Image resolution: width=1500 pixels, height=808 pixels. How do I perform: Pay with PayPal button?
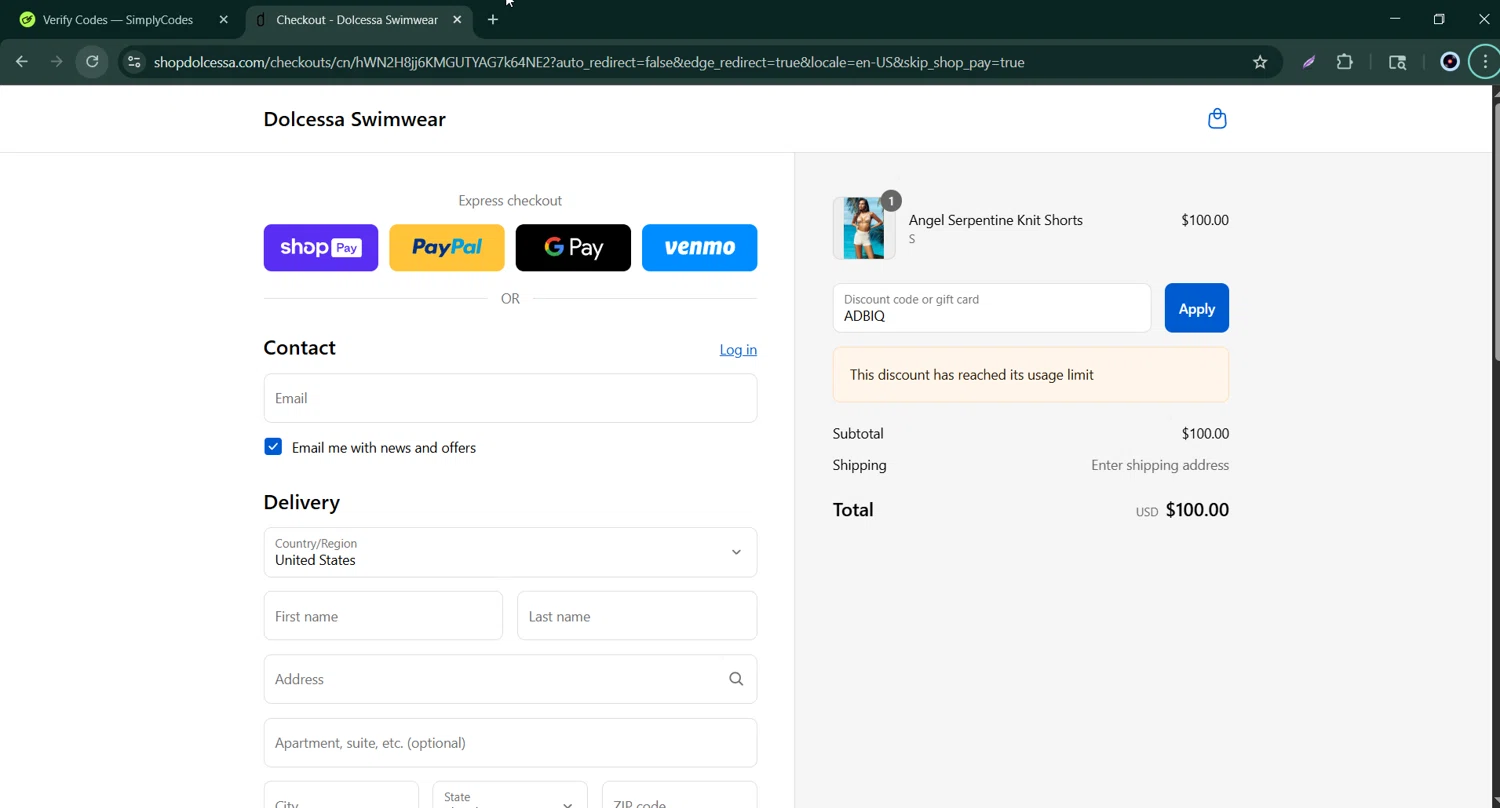[447, 247]
